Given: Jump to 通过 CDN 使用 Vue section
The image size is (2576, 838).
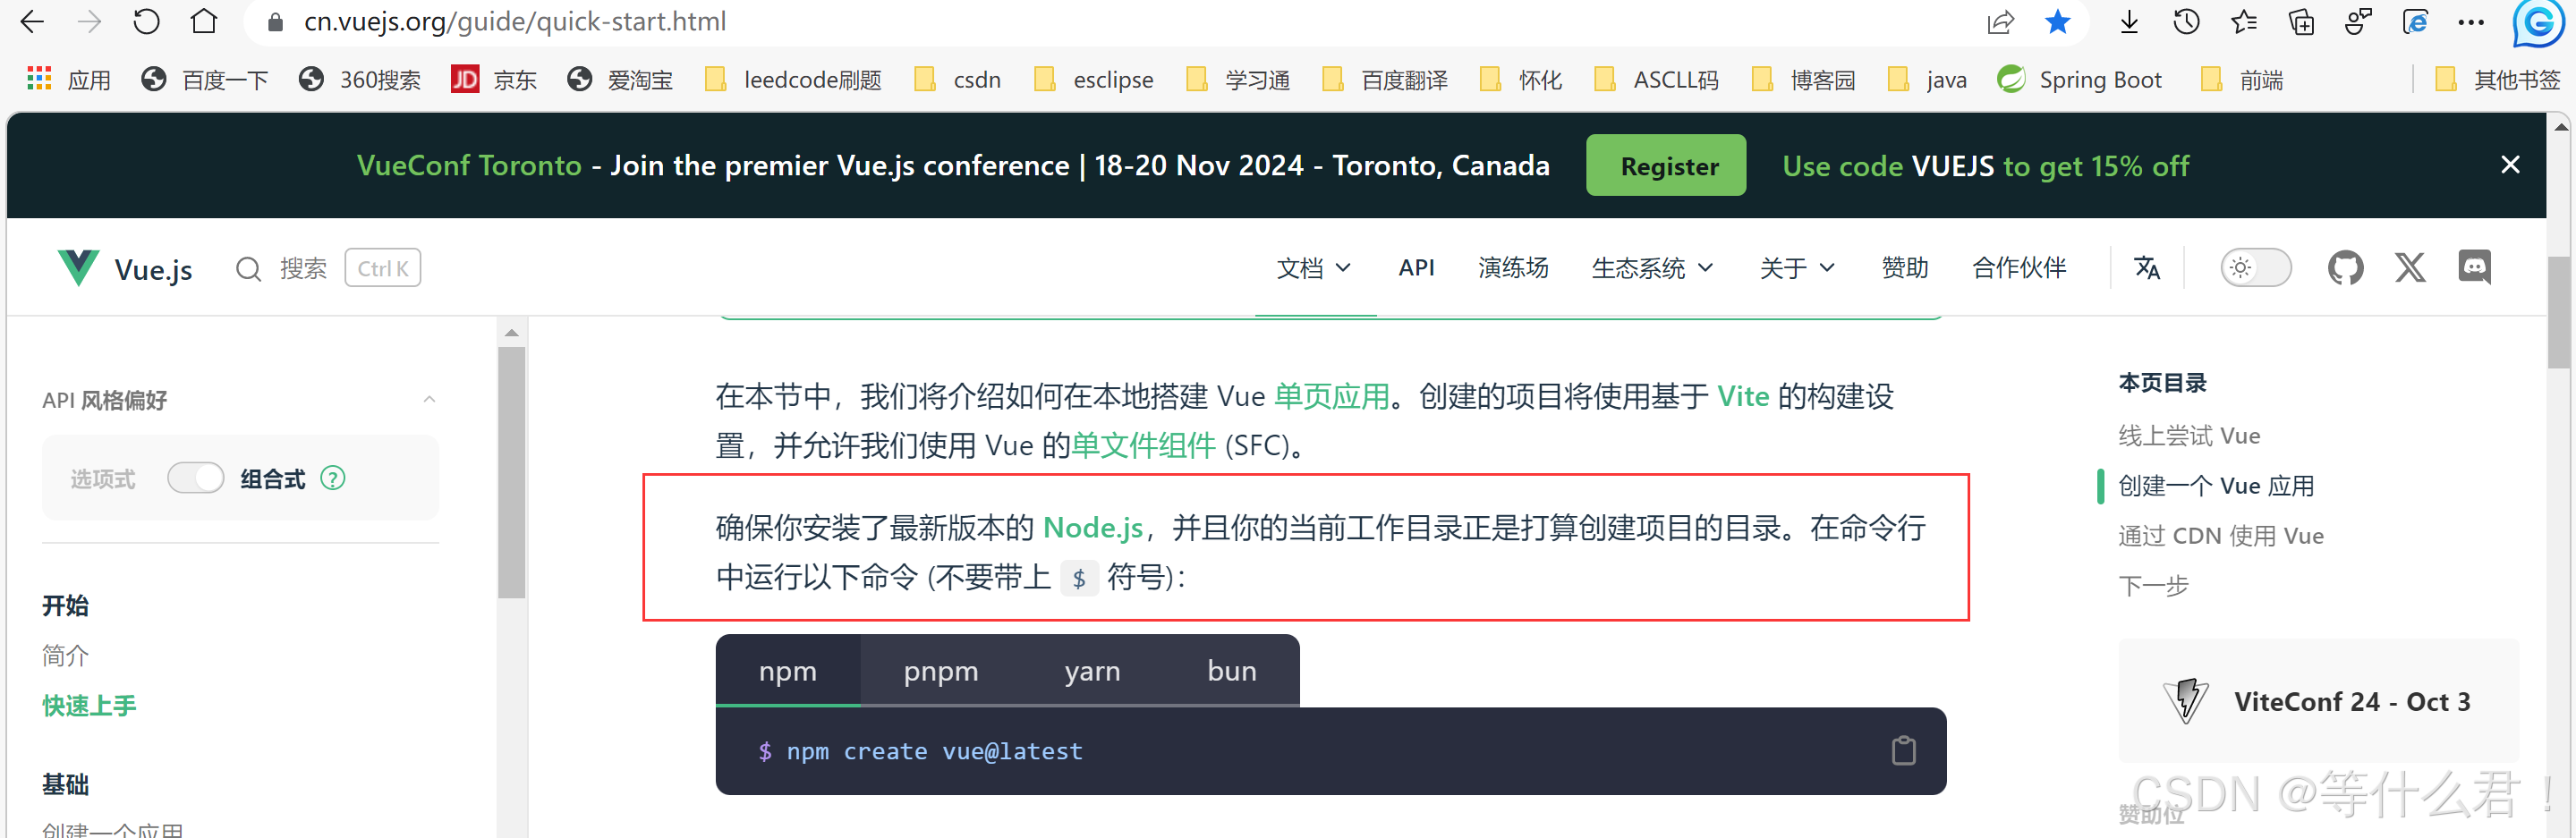Looking at the screenshot, I should coord(2220,535).
